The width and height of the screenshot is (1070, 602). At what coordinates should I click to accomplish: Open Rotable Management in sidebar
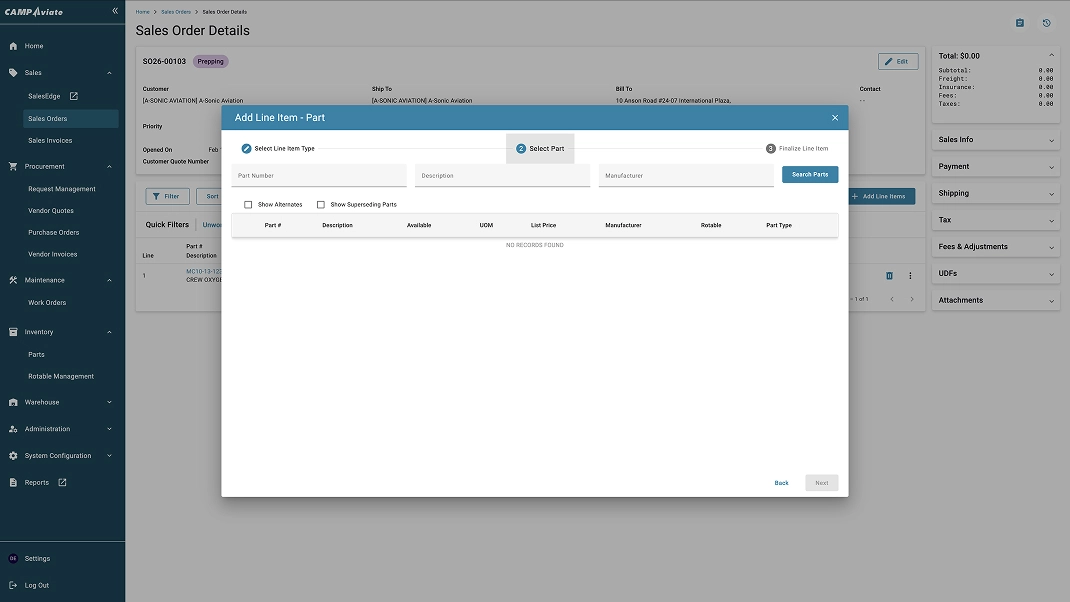point(61,376)
